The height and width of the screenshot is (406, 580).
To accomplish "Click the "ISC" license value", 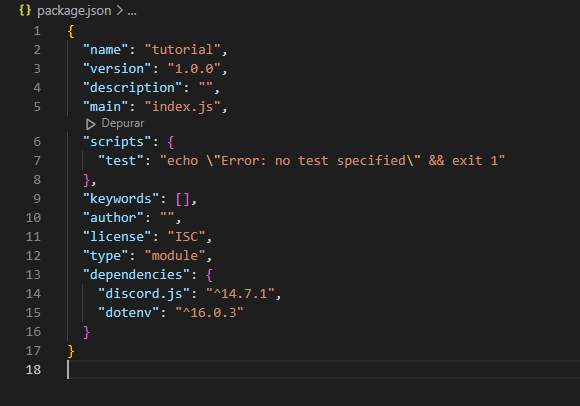I will 186,237.
